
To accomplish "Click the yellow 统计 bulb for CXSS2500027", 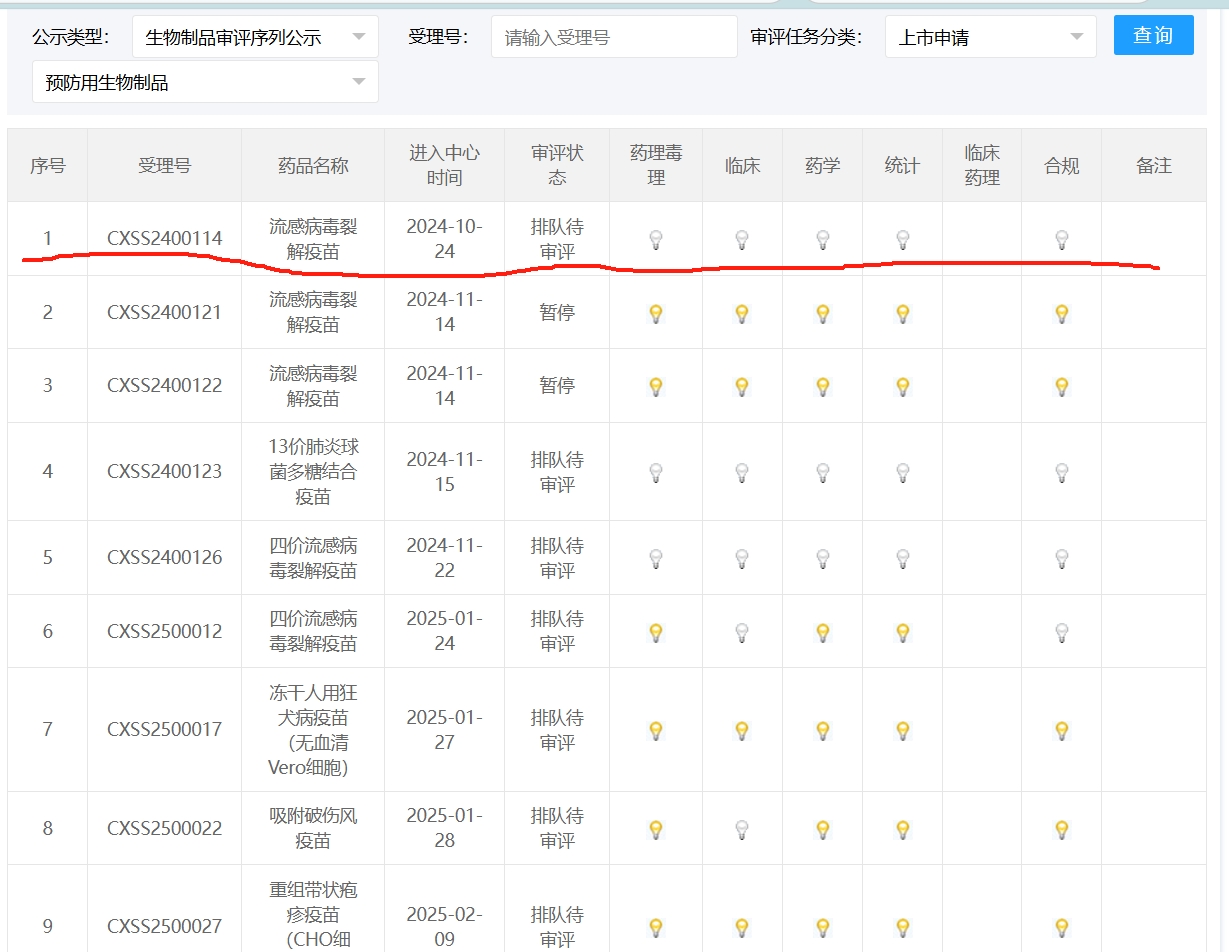I will 903,927.
